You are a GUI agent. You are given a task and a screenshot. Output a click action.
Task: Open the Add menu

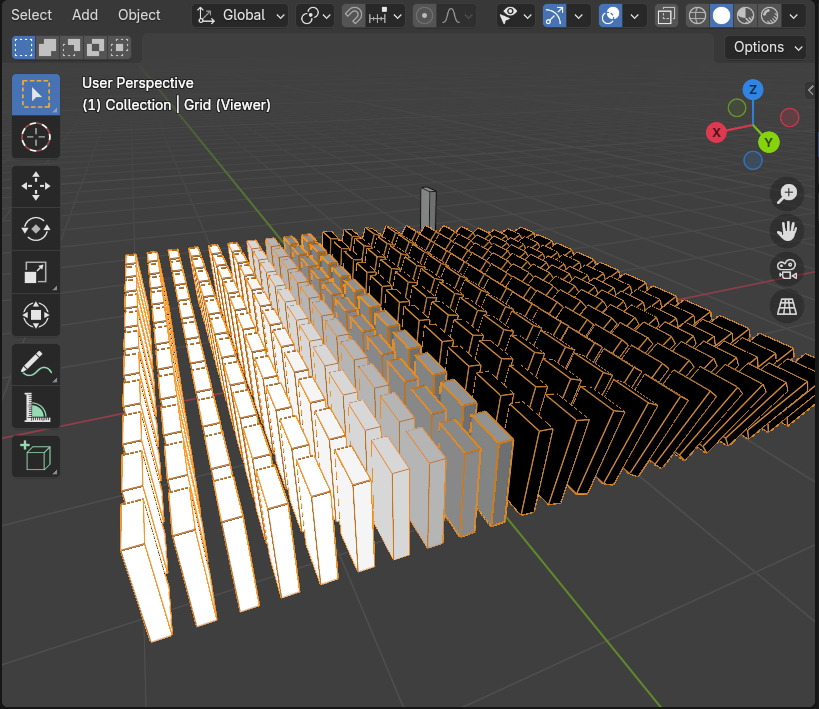[x=85, y=15]
